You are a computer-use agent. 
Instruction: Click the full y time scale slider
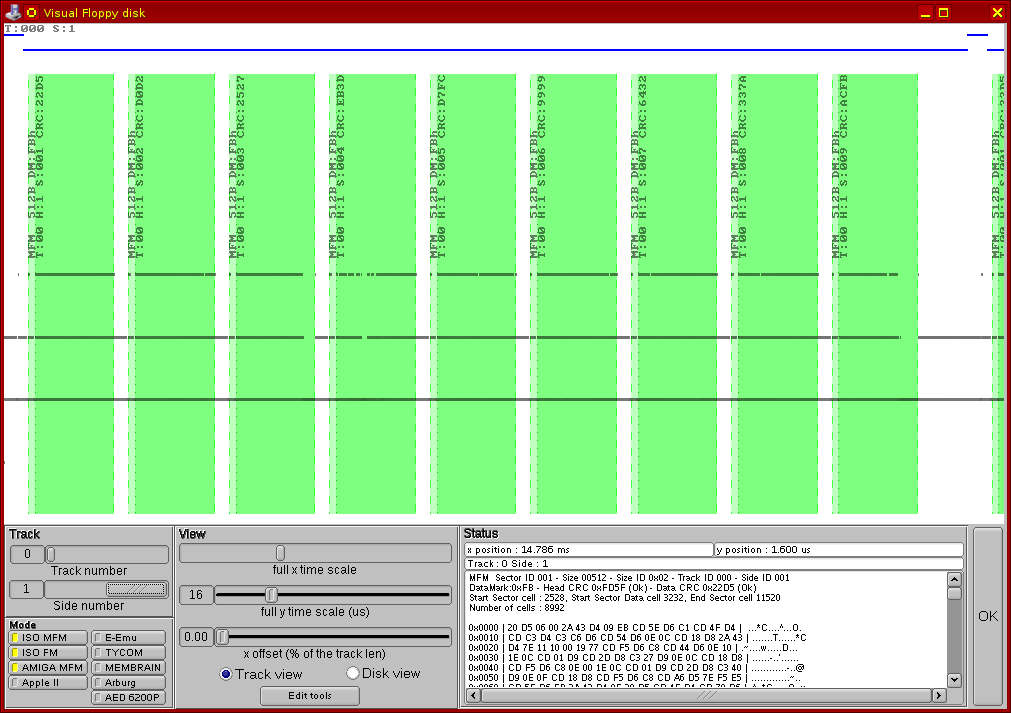click(271, 595)
